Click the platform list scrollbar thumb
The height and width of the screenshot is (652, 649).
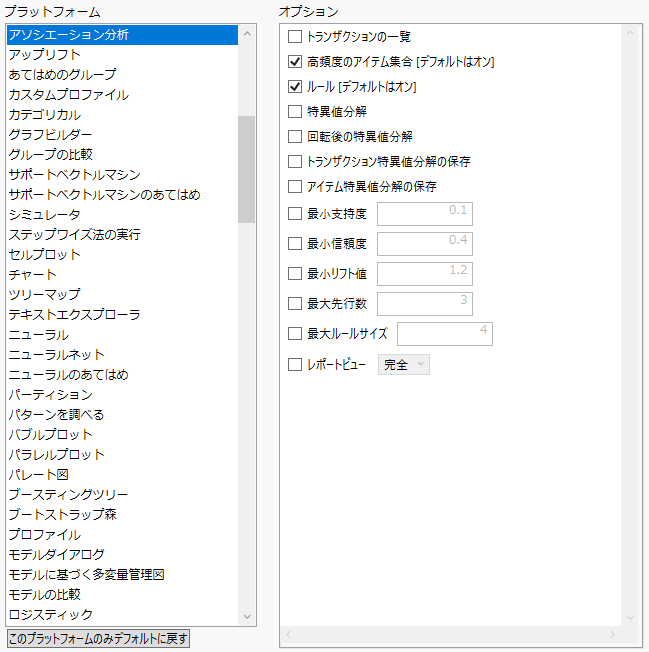[246, 168]
